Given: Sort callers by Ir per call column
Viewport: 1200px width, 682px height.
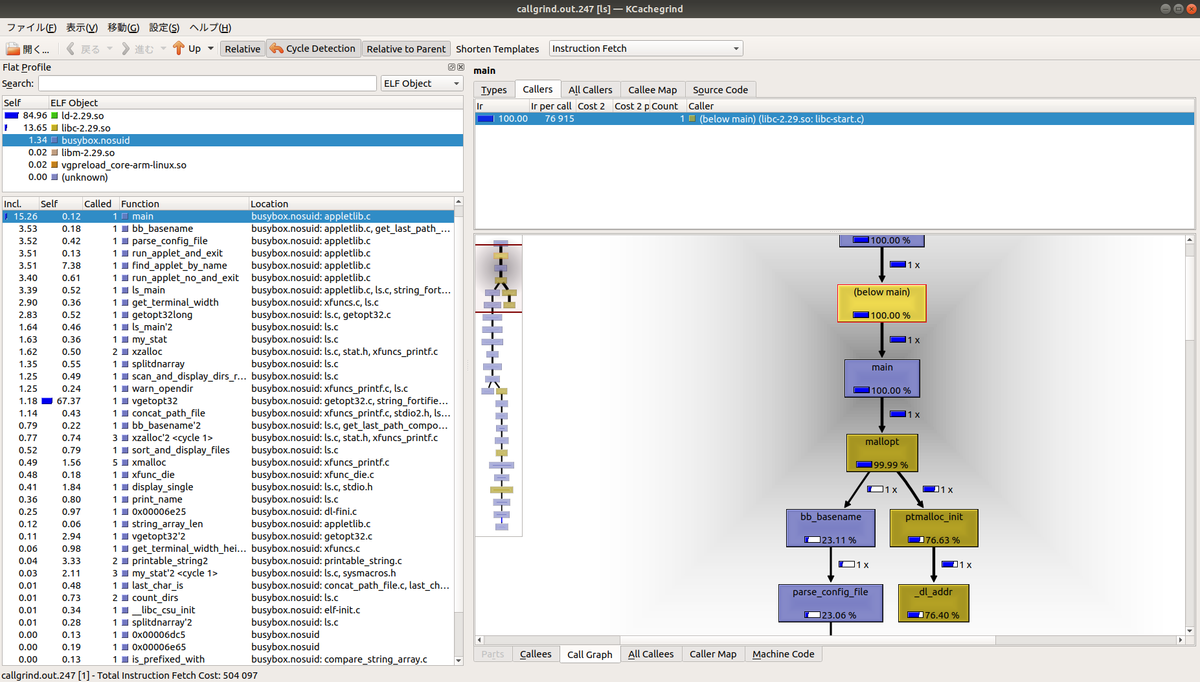Looking at the screenshot, I should 550,105.
